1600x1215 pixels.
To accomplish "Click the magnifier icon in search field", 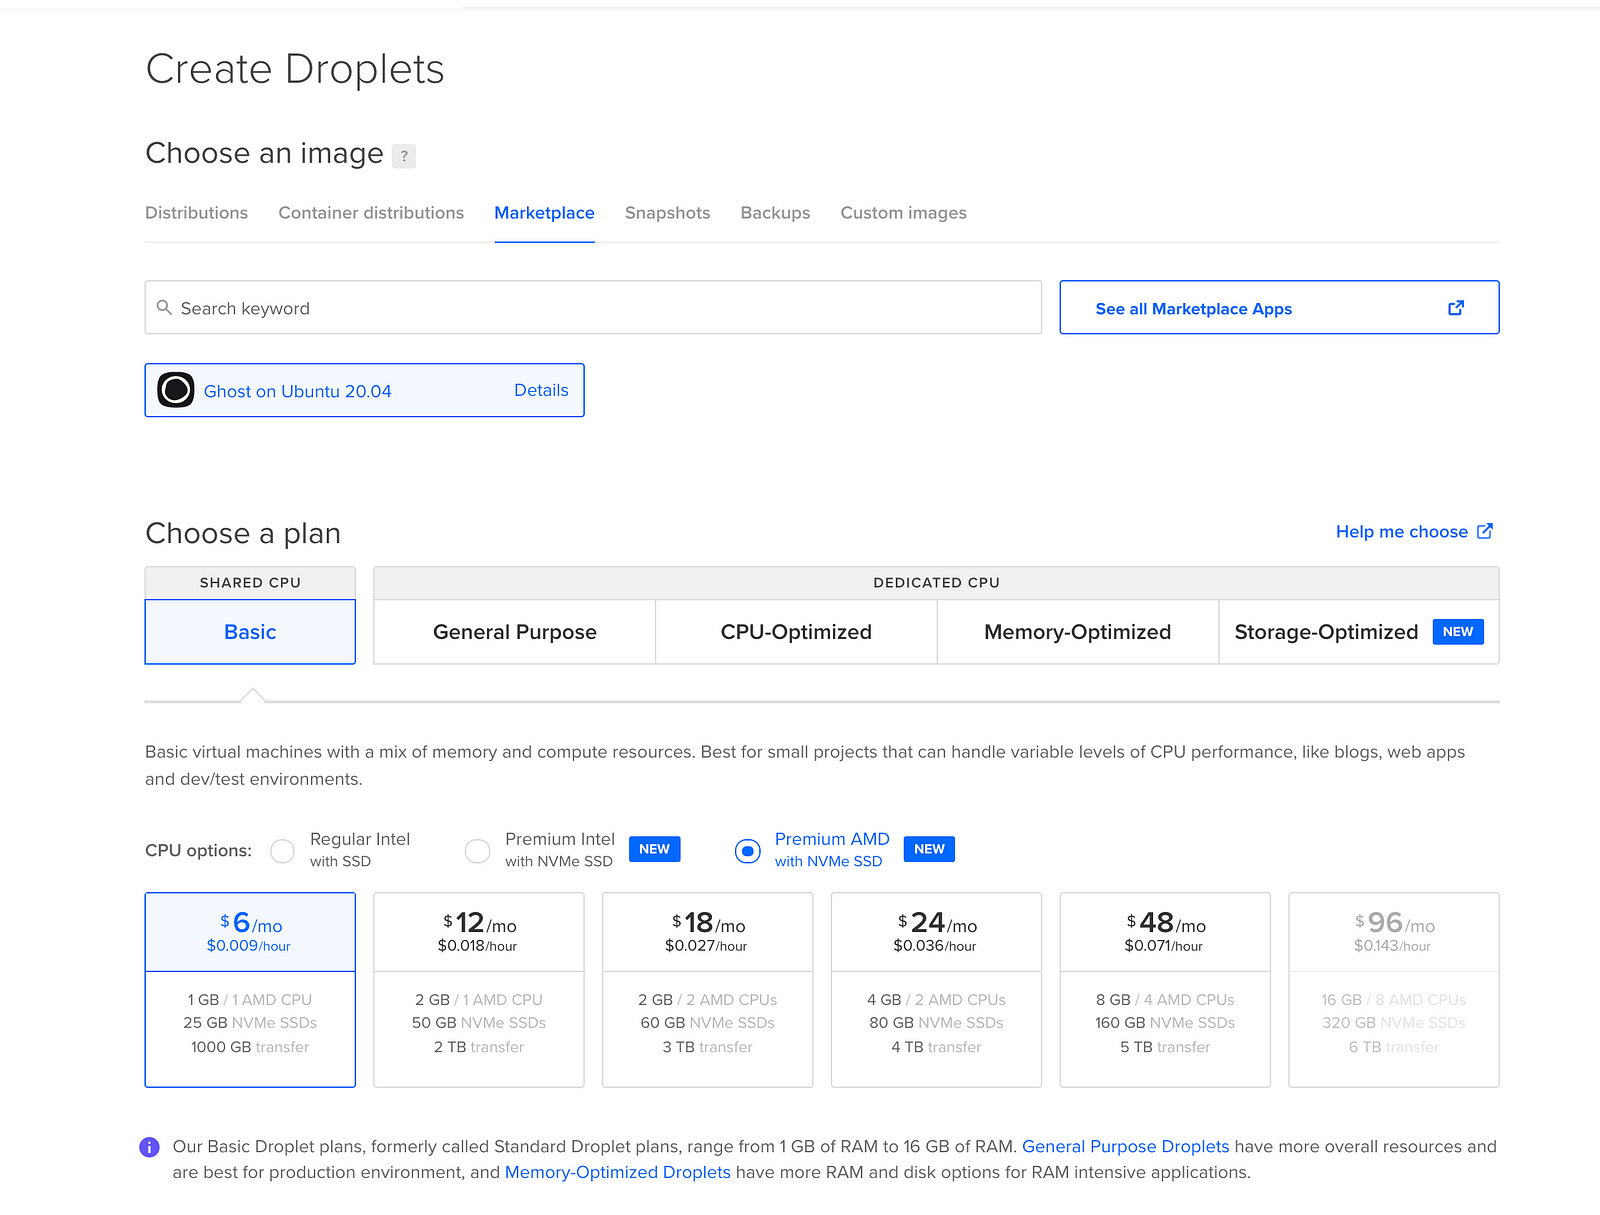I will point(165,307).
